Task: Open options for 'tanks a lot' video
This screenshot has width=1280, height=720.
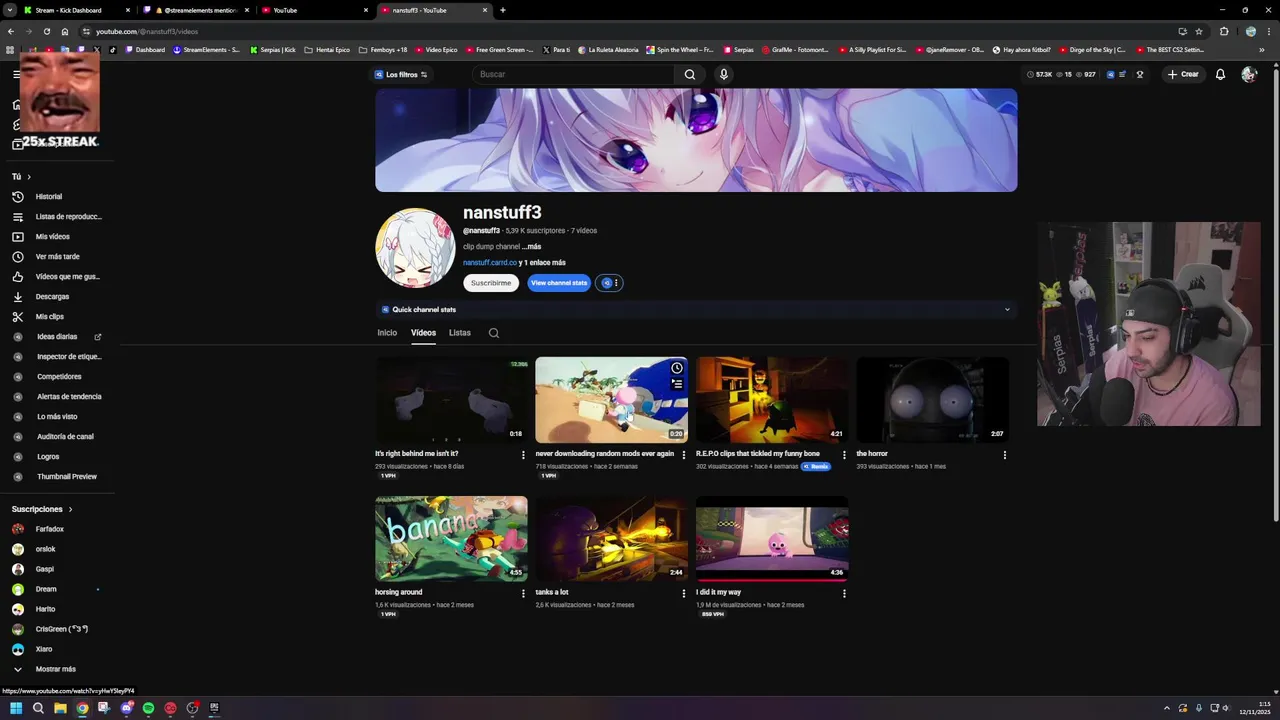Action: 684,593
